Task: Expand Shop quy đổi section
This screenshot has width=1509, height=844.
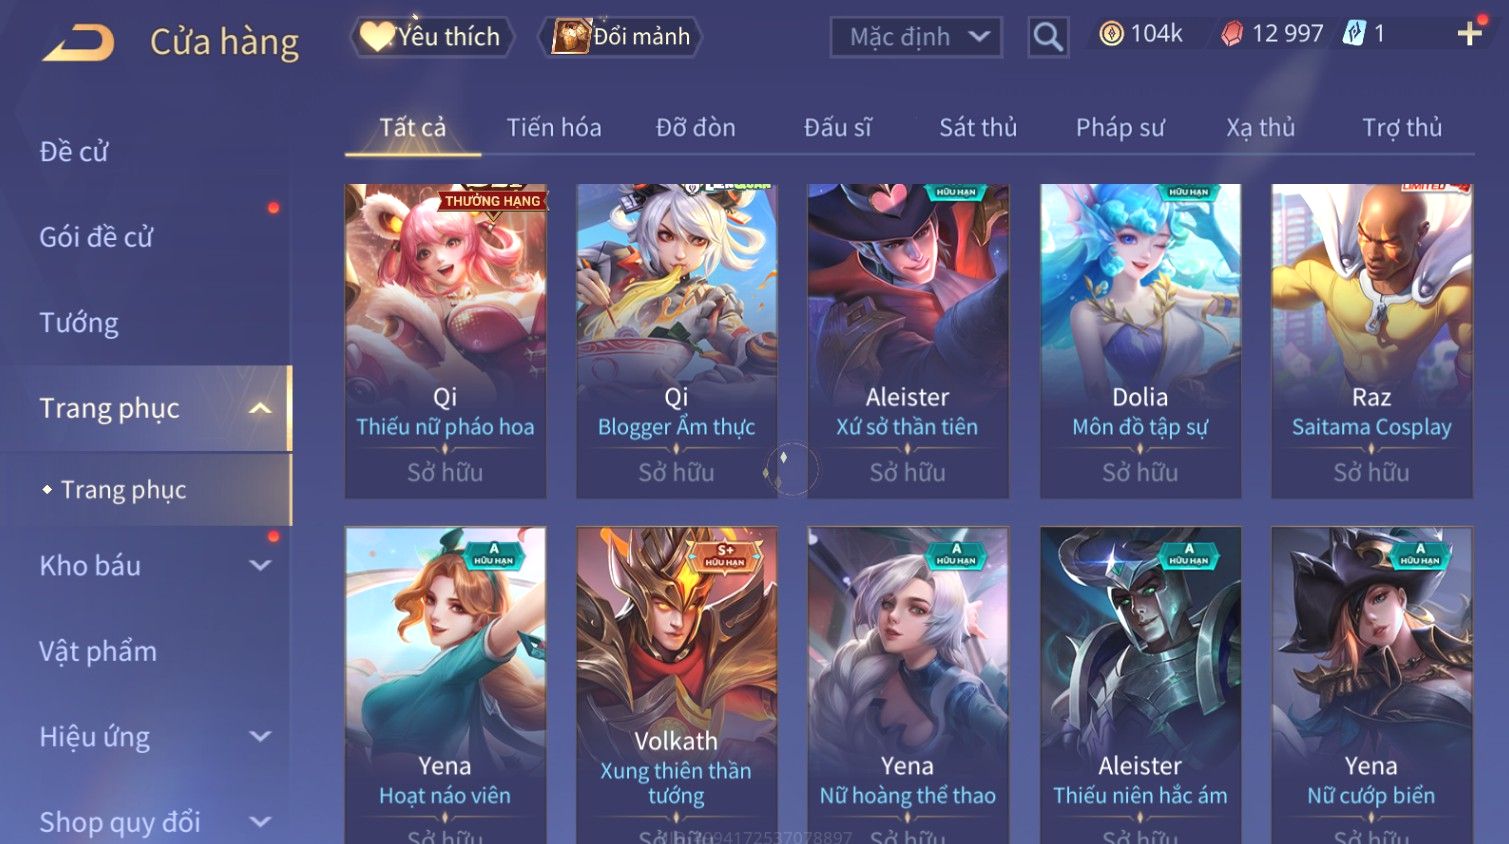Action: point(260,822)
